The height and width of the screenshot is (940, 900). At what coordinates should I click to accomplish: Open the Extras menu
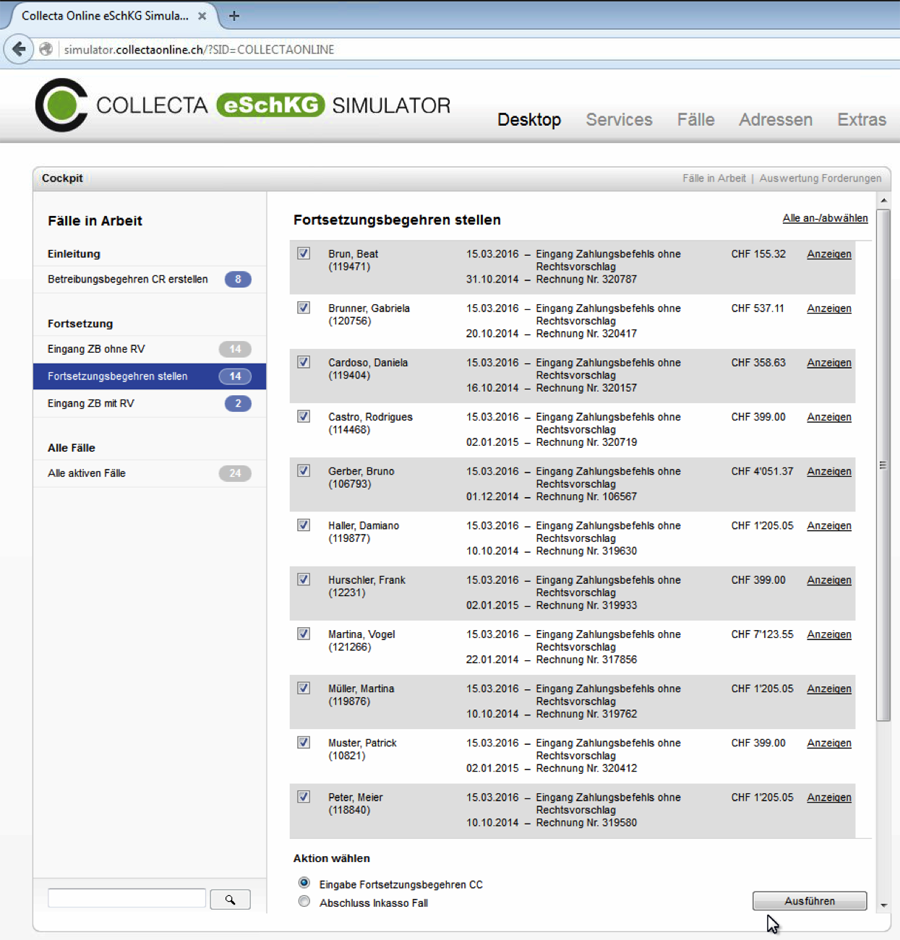862,119
